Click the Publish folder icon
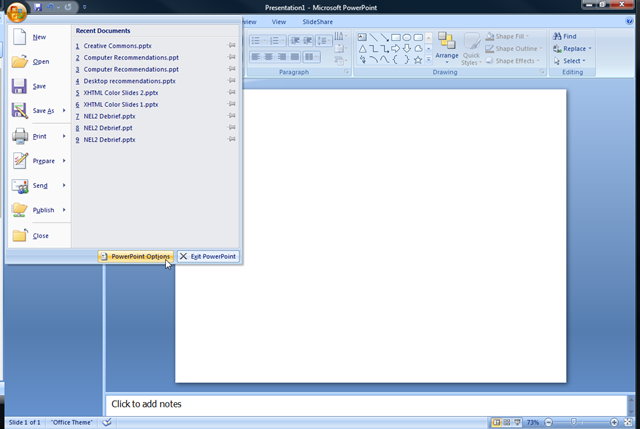The height and width of the screenshot is (429, 640). 20,210
